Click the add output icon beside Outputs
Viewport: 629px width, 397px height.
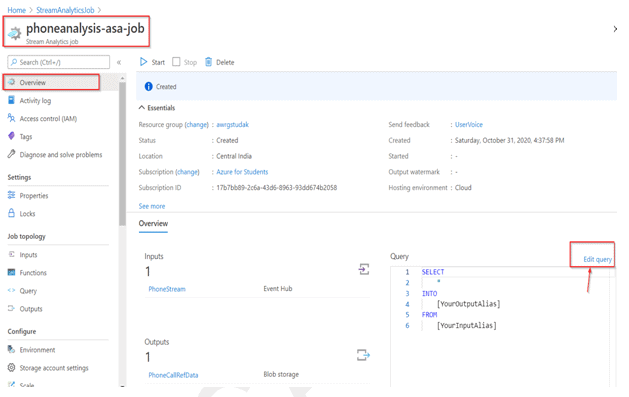(363, 355)
